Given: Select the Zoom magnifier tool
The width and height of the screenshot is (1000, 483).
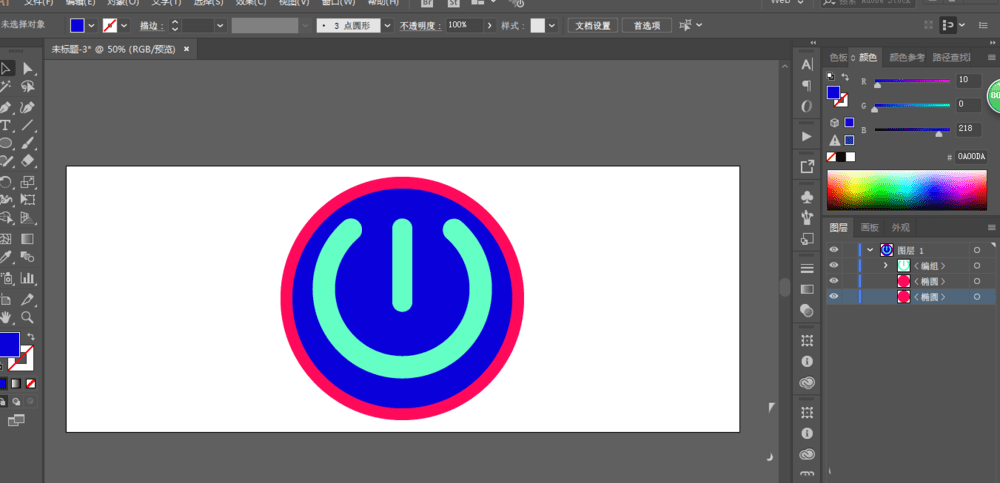Looking at the screenshot, I should tap(27, 317).
